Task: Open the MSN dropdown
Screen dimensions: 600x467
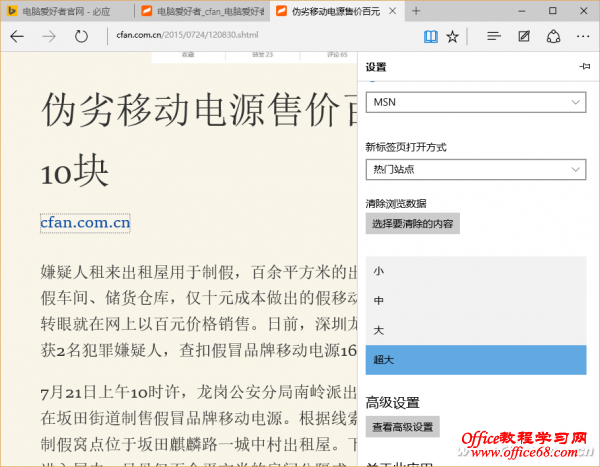Action: [x=476, y=102]
